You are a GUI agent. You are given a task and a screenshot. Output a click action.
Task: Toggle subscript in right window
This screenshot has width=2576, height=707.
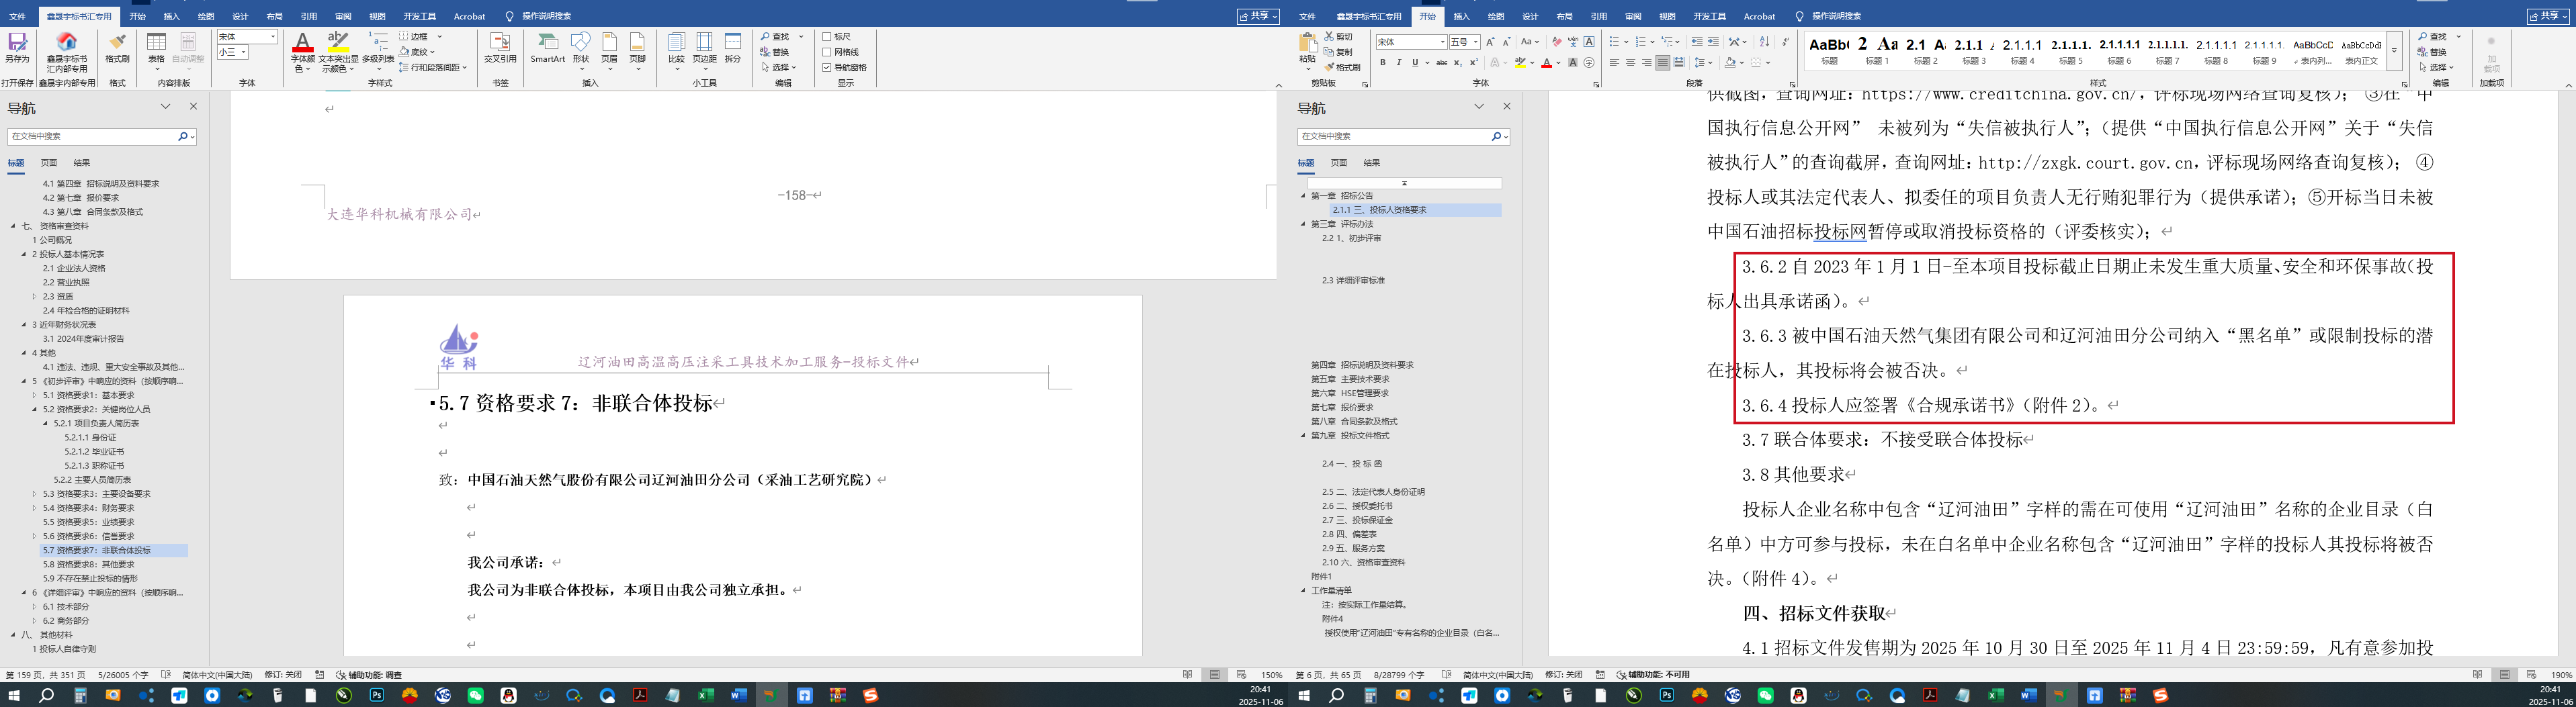point(1458,63)
